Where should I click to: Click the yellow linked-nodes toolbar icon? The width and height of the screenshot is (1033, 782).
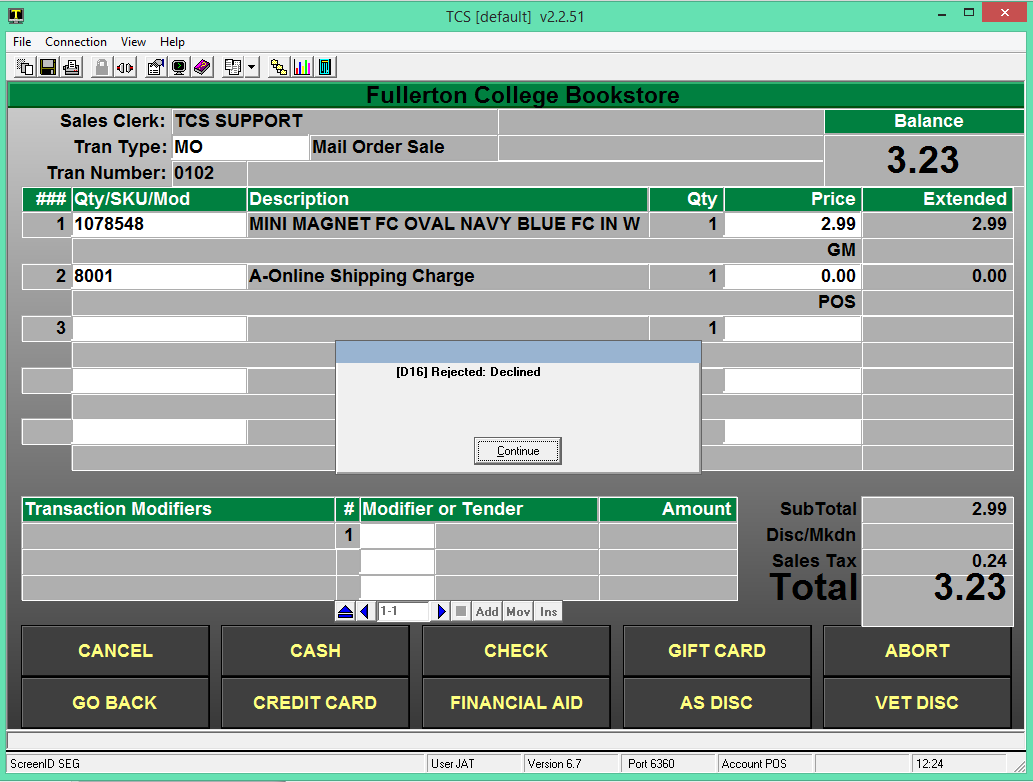(279, 67)
